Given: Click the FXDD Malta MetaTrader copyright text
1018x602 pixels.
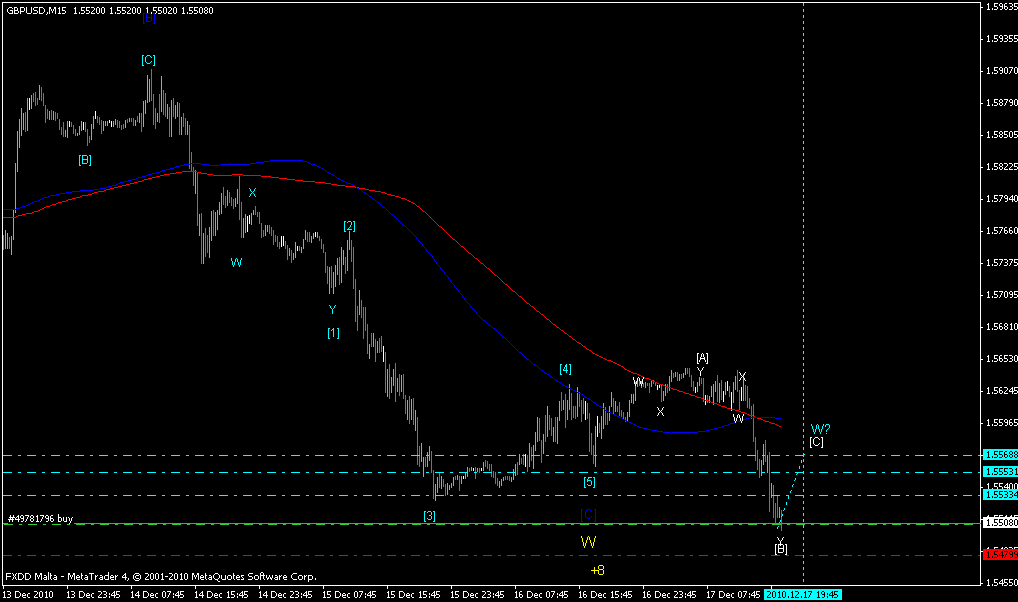Looking at the screenshot, I should click(x=161, y=576).
